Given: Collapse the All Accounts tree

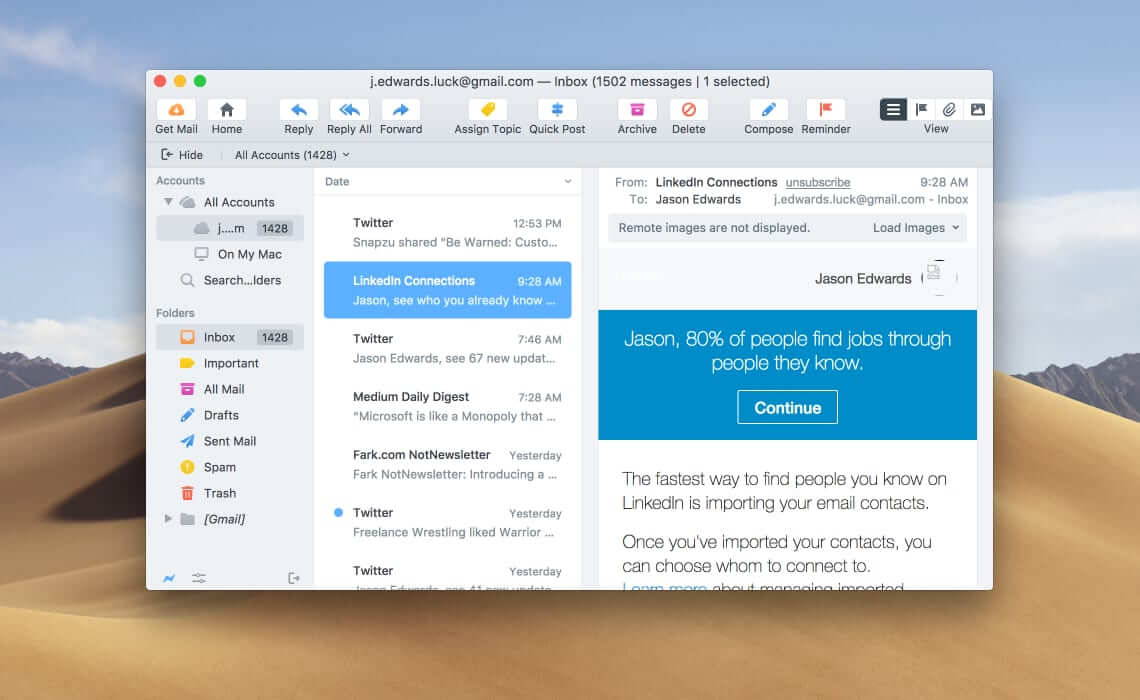Looking at the screenshot, I should pos(168,202).
